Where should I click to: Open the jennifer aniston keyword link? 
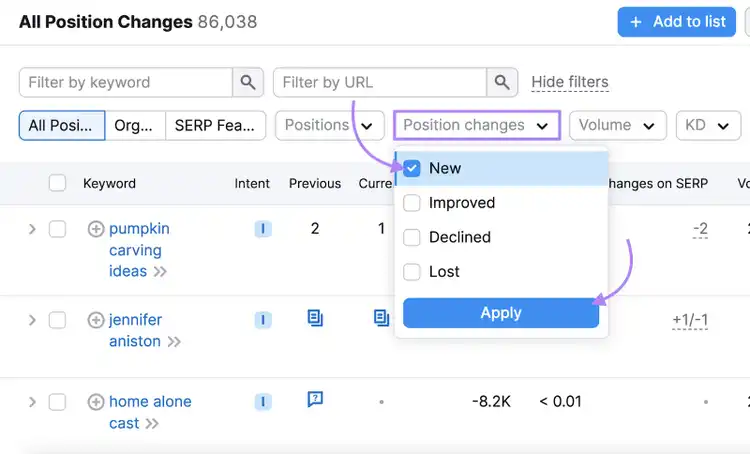point(136,331)
